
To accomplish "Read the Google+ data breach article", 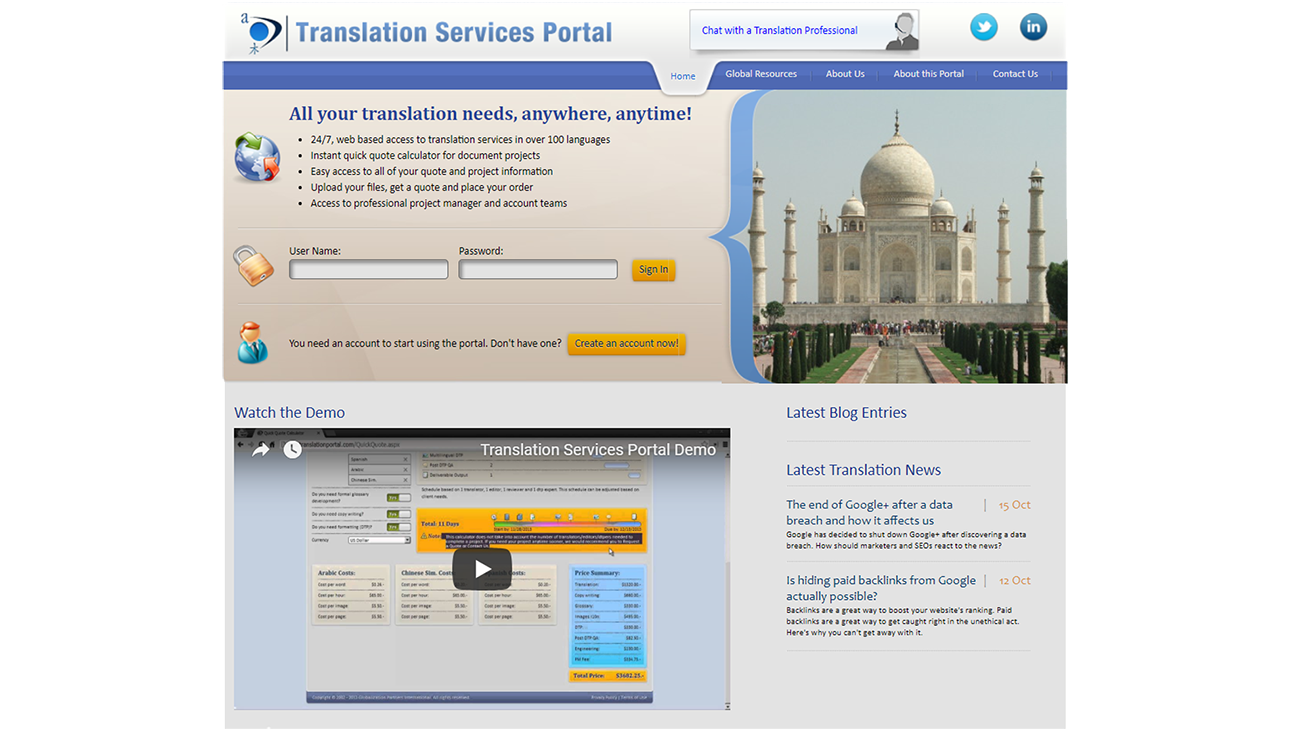I will click(x=869, y=512).
